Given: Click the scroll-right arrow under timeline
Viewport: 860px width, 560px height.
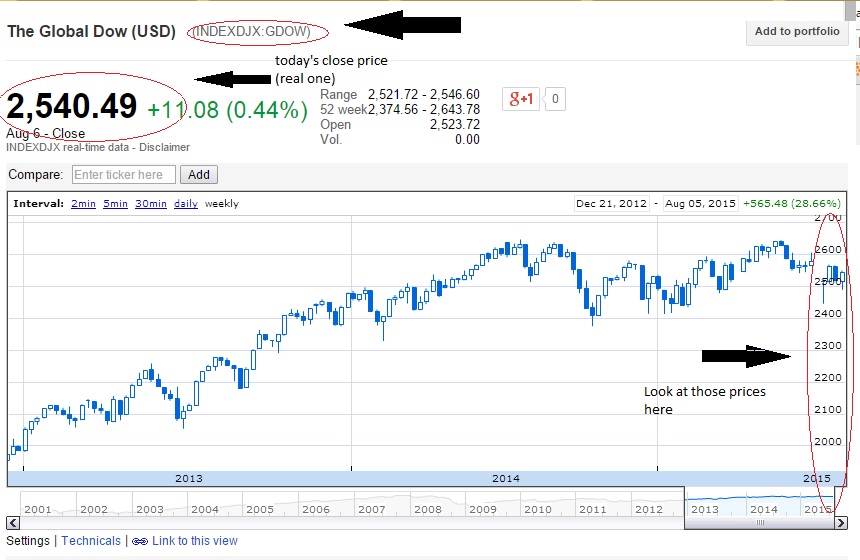Looking at the screenshot, I should tap(840, 523).
